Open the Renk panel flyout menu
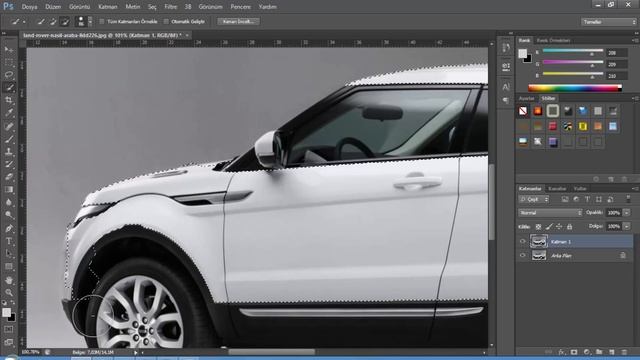The width and height of the screenshot is (640, 360). (635, 40)
